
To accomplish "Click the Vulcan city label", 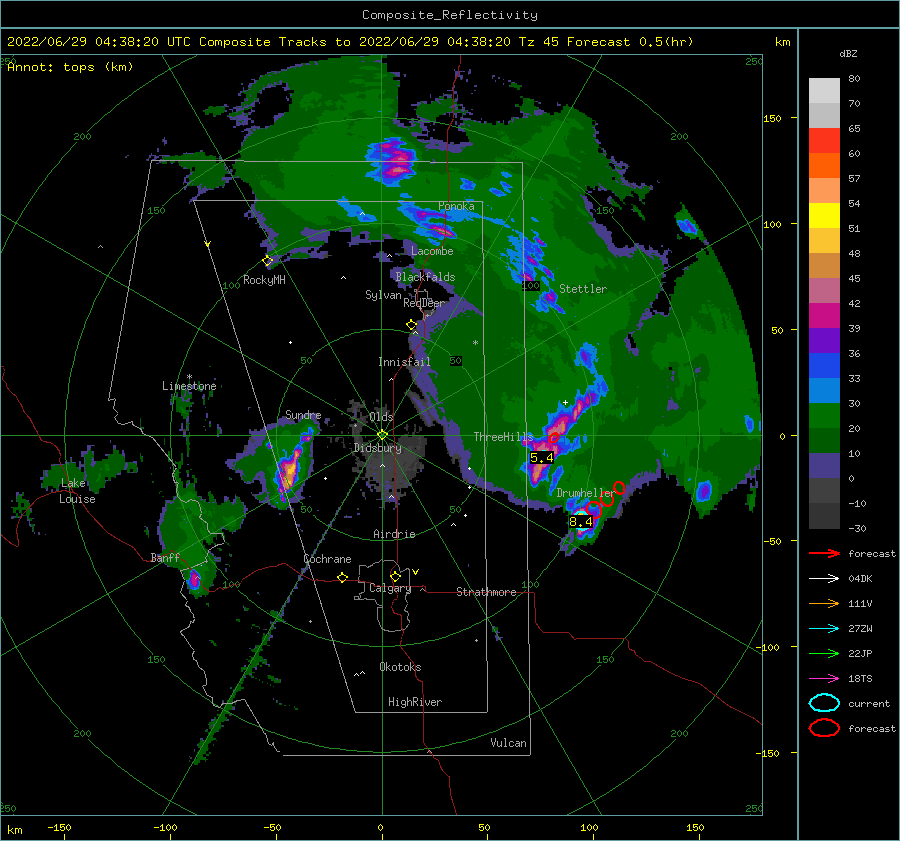I will (x=509, y=743).
